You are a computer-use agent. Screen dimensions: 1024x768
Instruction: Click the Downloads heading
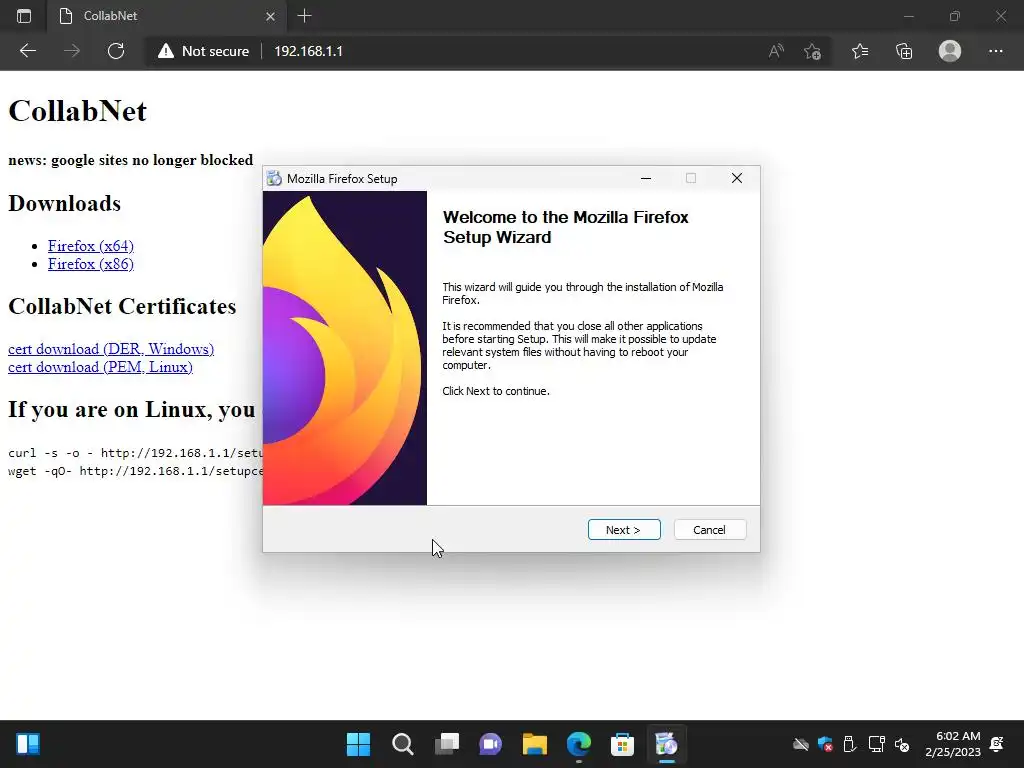(x=65, y=204)
